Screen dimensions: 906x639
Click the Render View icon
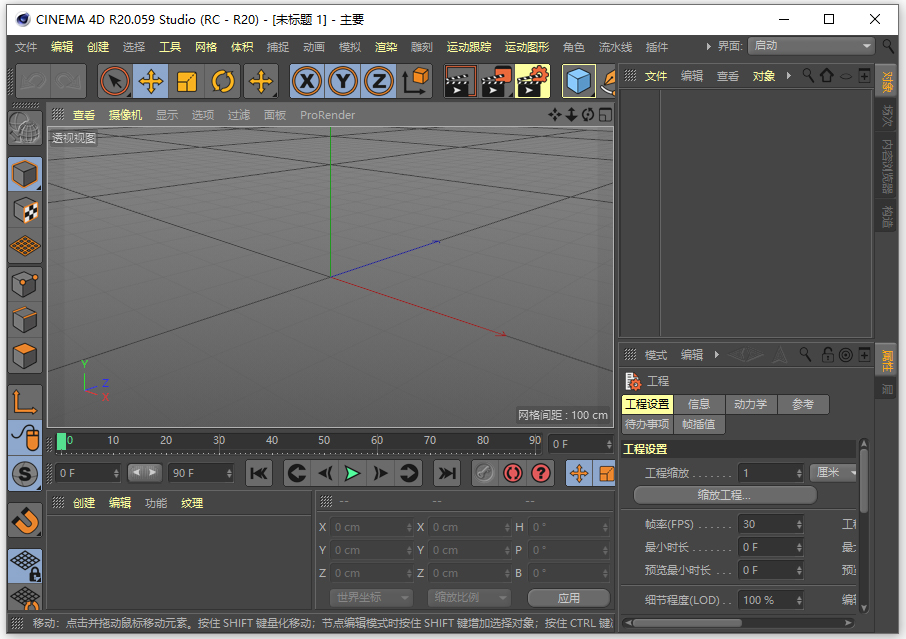(460, 80)
